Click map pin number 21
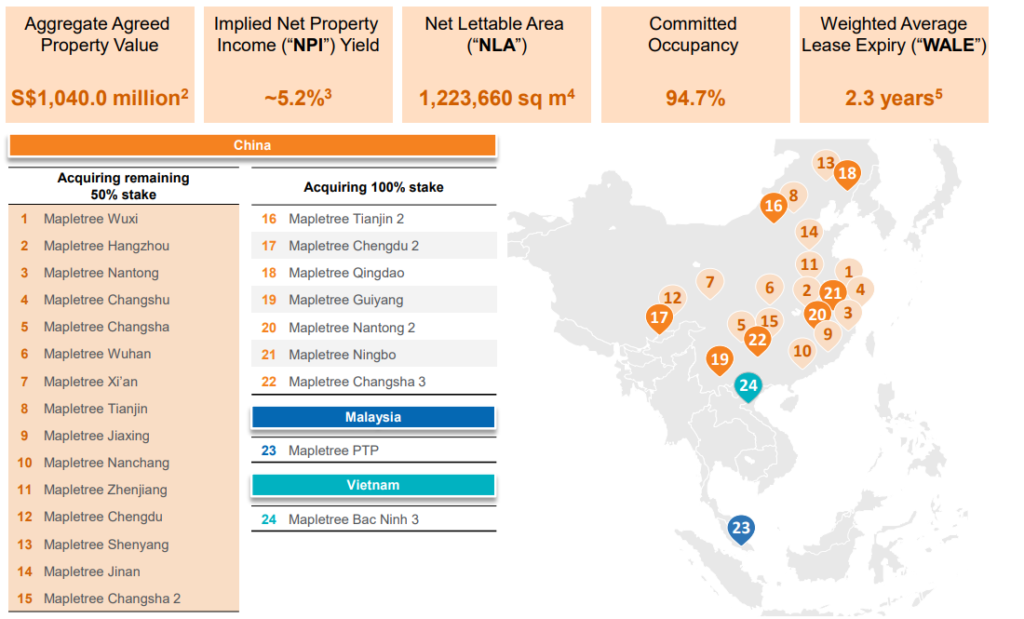This screenshot has width=1024, height=619. [x=833, y=293]
